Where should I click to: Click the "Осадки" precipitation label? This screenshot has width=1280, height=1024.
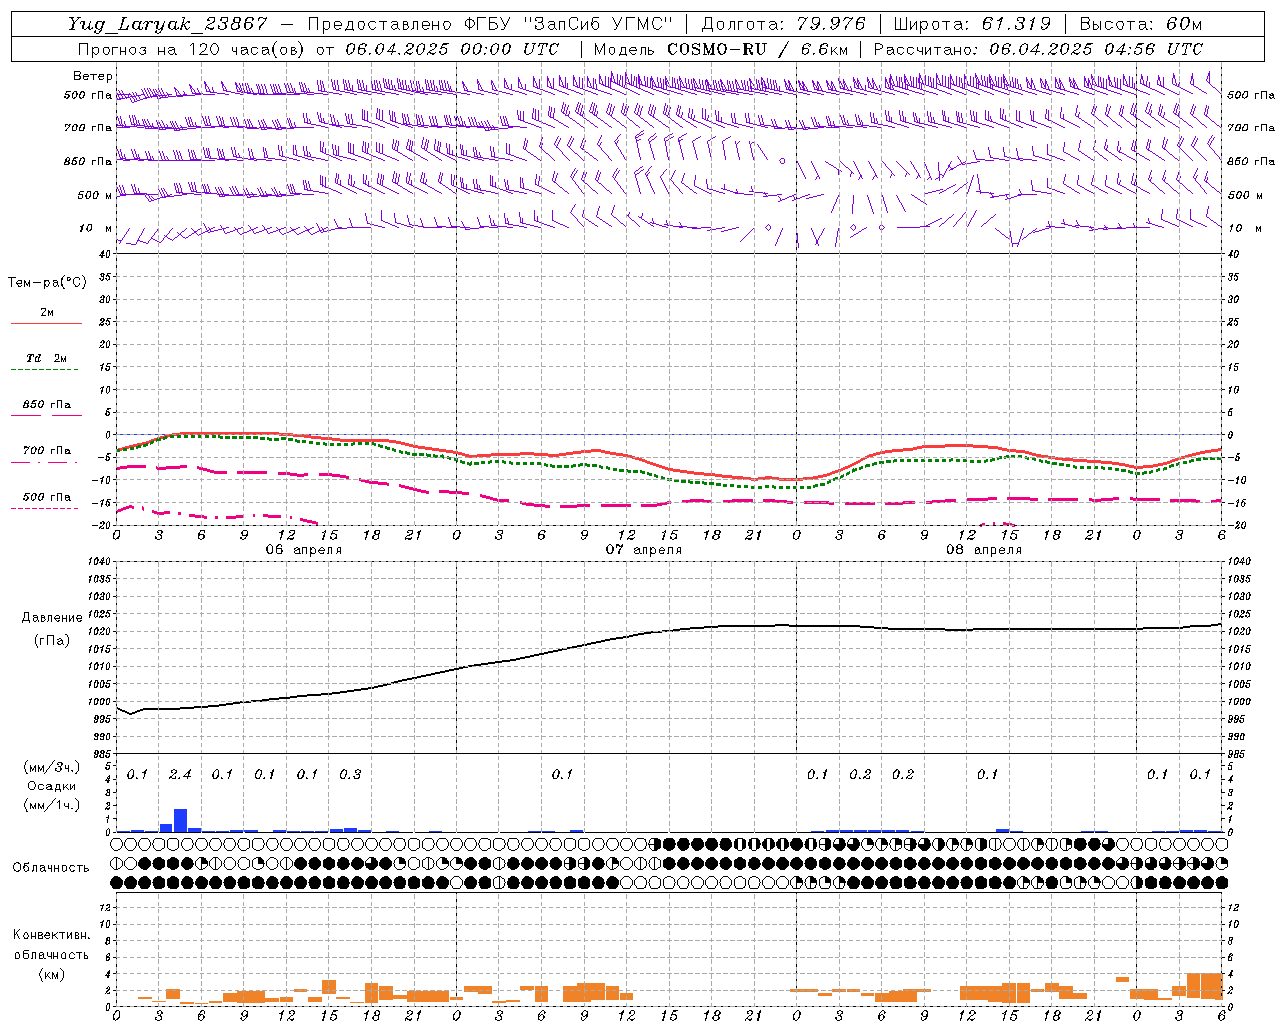(52, 787)
